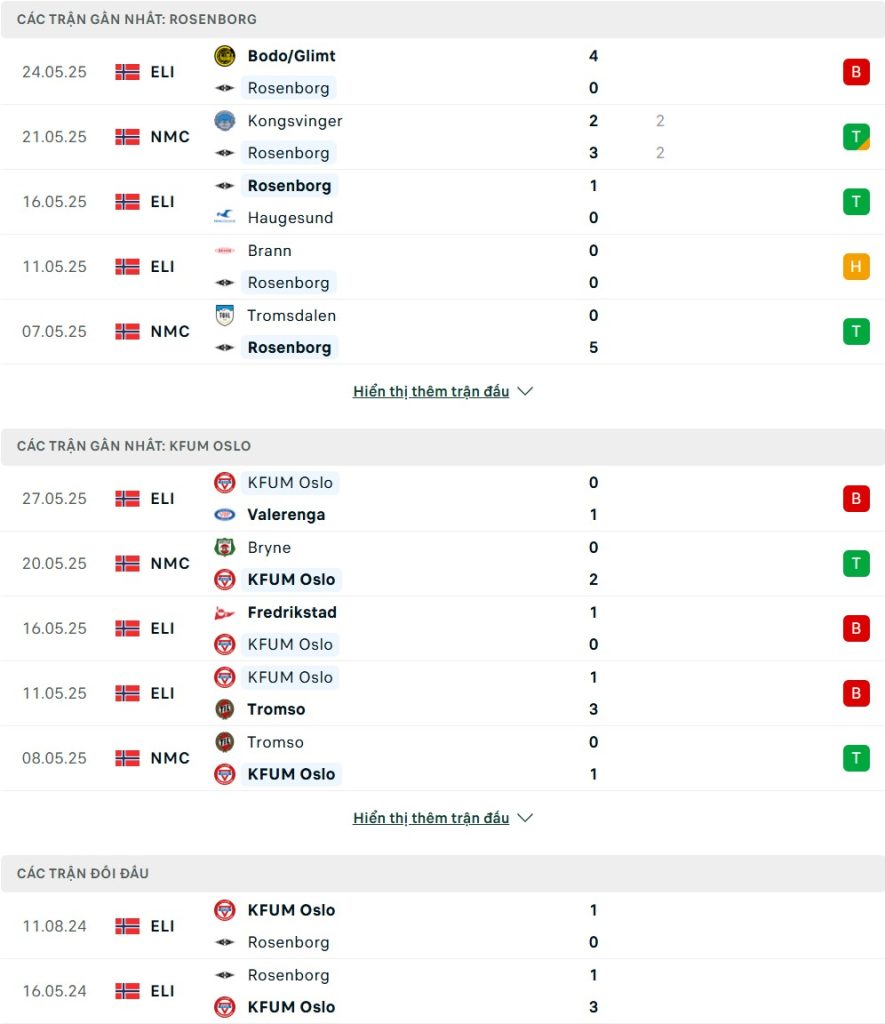Viewport: 885px width, 1024px height.
Task: Click the Tromsdalen club crest
Action: coord(225,315)
